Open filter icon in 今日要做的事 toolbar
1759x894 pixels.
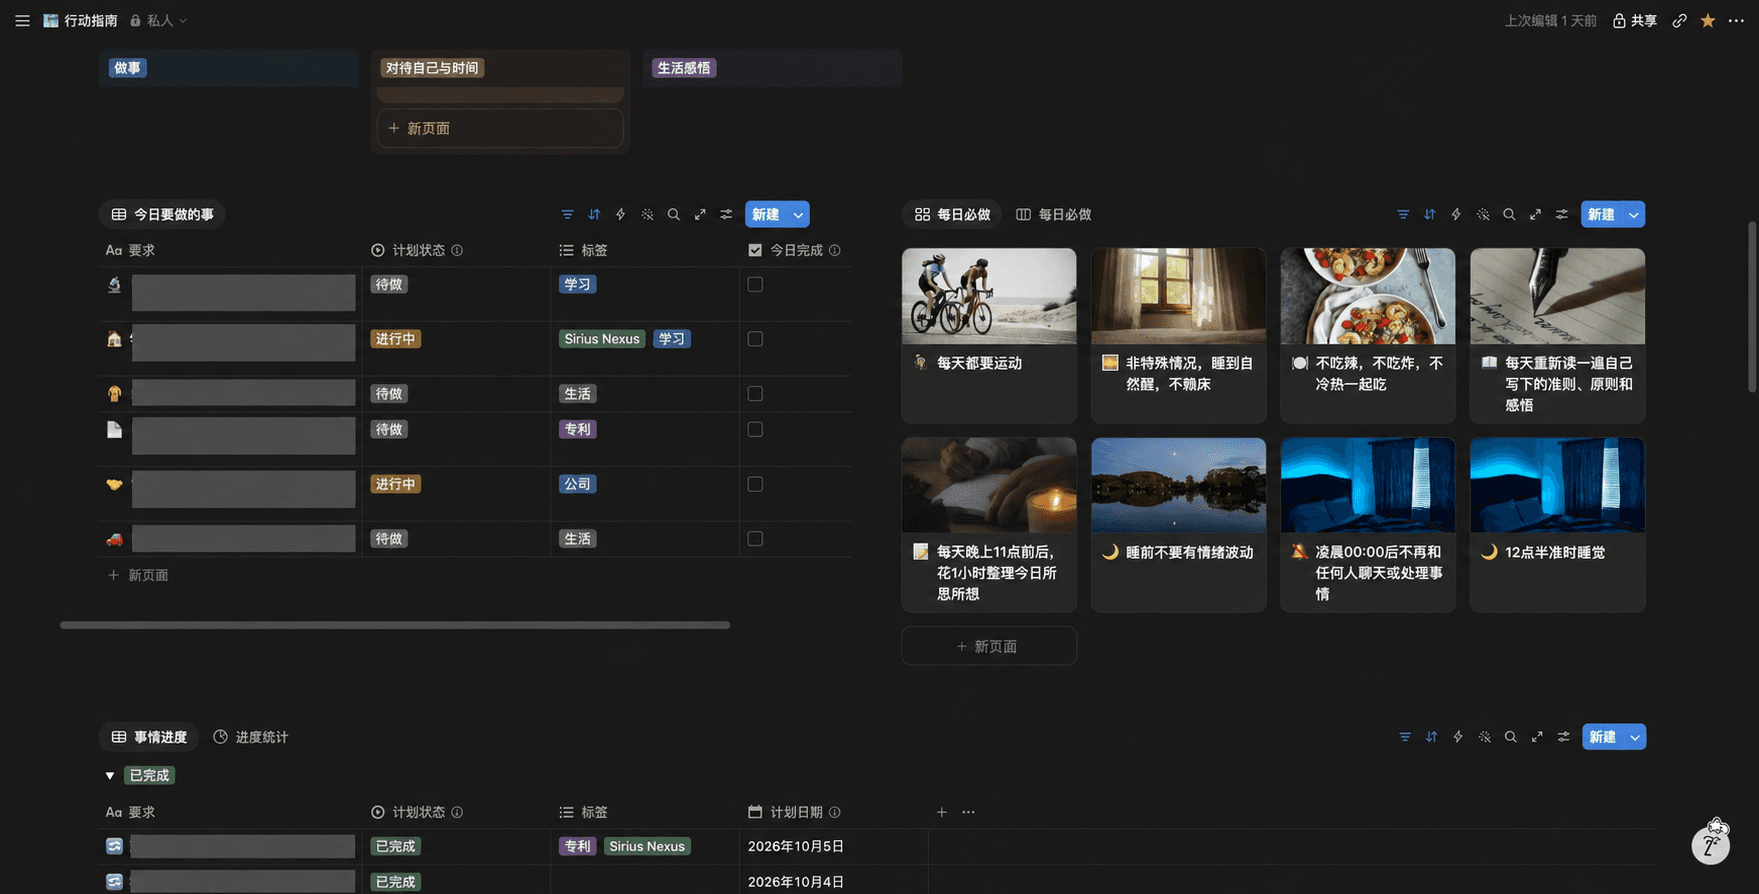tap(567, 214)
